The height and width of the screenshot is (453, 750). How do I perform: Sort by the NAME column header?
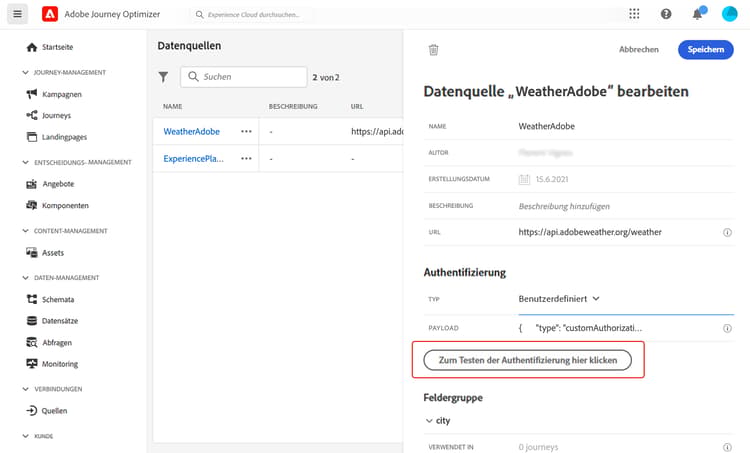coord(172,106)
